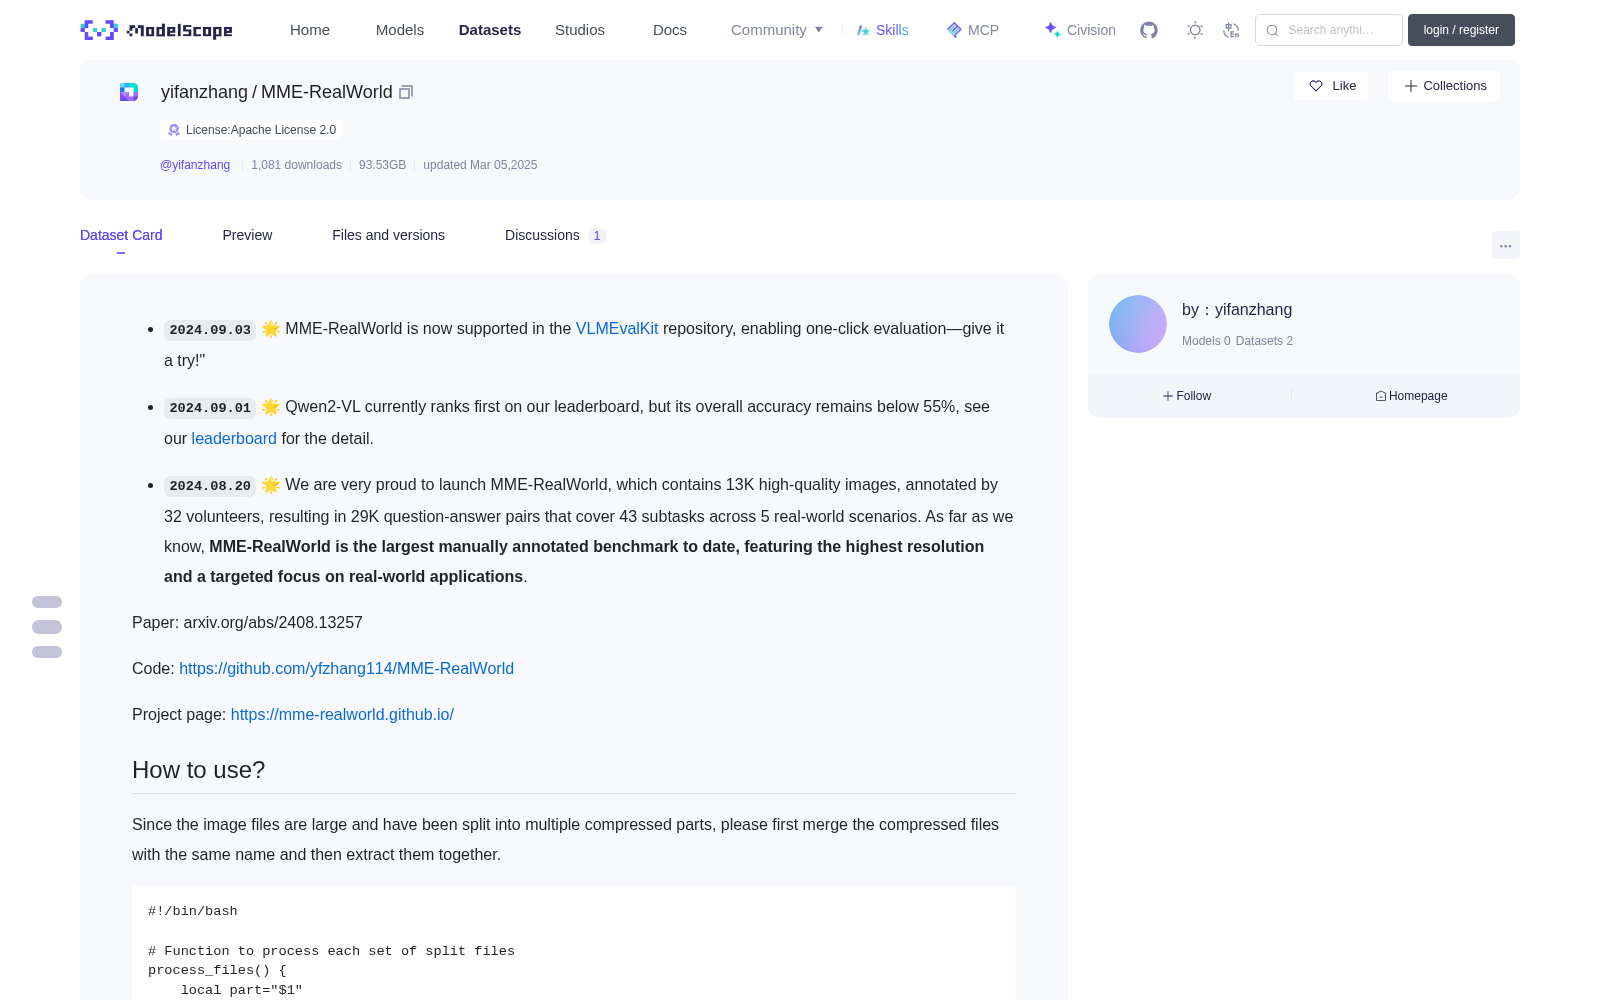Open the @yifanzhang profile link
Screen dimensions: 1600x1000
pos(195,165)
